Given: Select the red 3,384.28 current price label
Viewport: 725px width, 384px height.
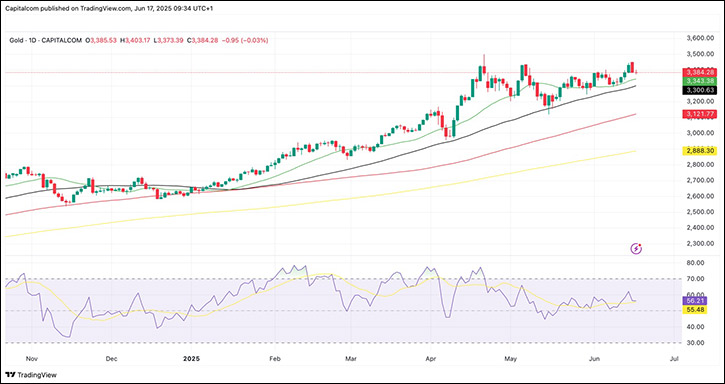Looking at the screenshot, I should pos(700,72).
